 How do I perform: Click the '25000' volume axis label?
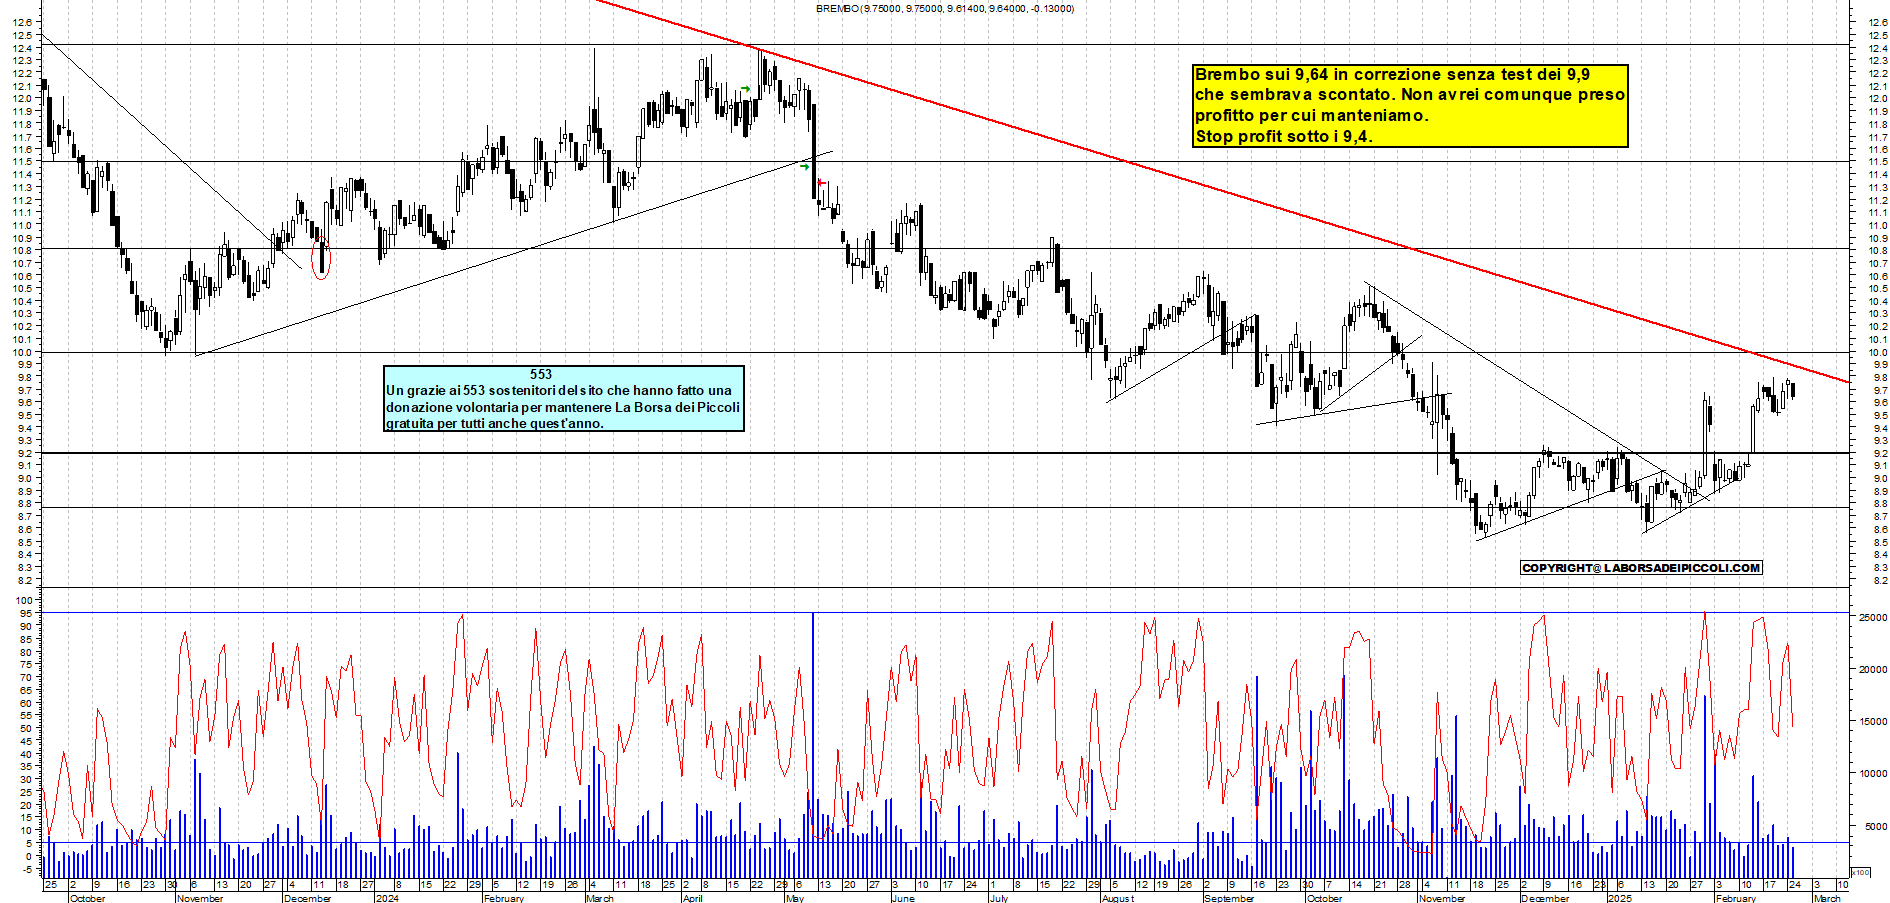pyautogui.click(x=1872, y=618)
